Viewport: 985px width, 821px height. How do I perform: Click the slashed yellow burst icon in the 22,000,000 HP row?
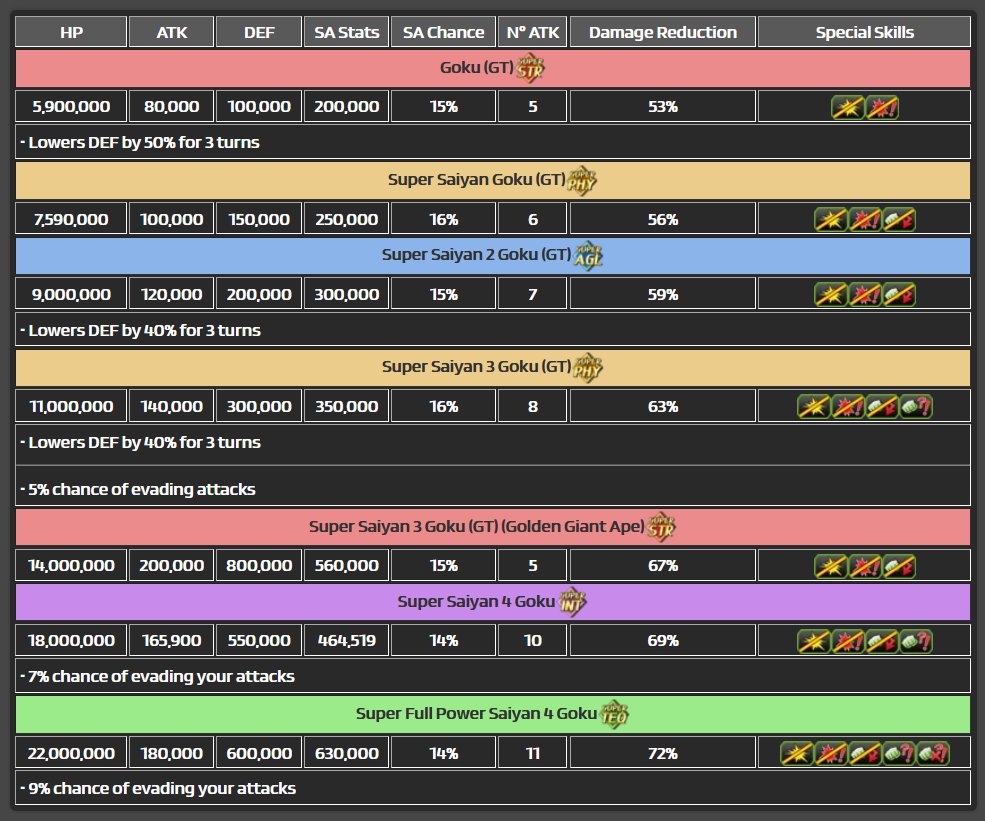797,754
